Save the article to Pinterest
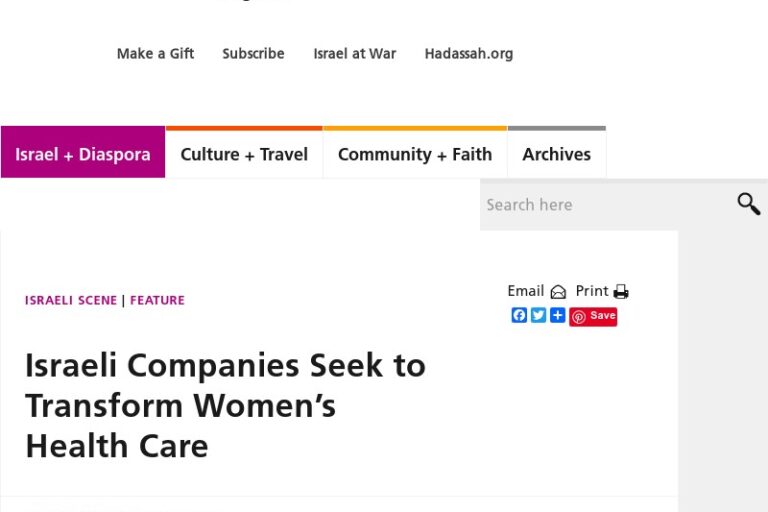 click(593, 316)
